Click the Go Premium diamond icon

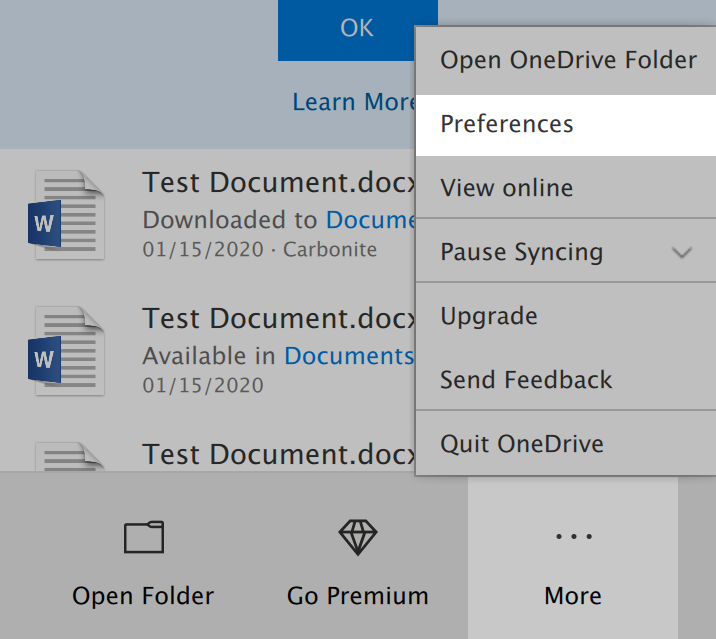(357, 537)
